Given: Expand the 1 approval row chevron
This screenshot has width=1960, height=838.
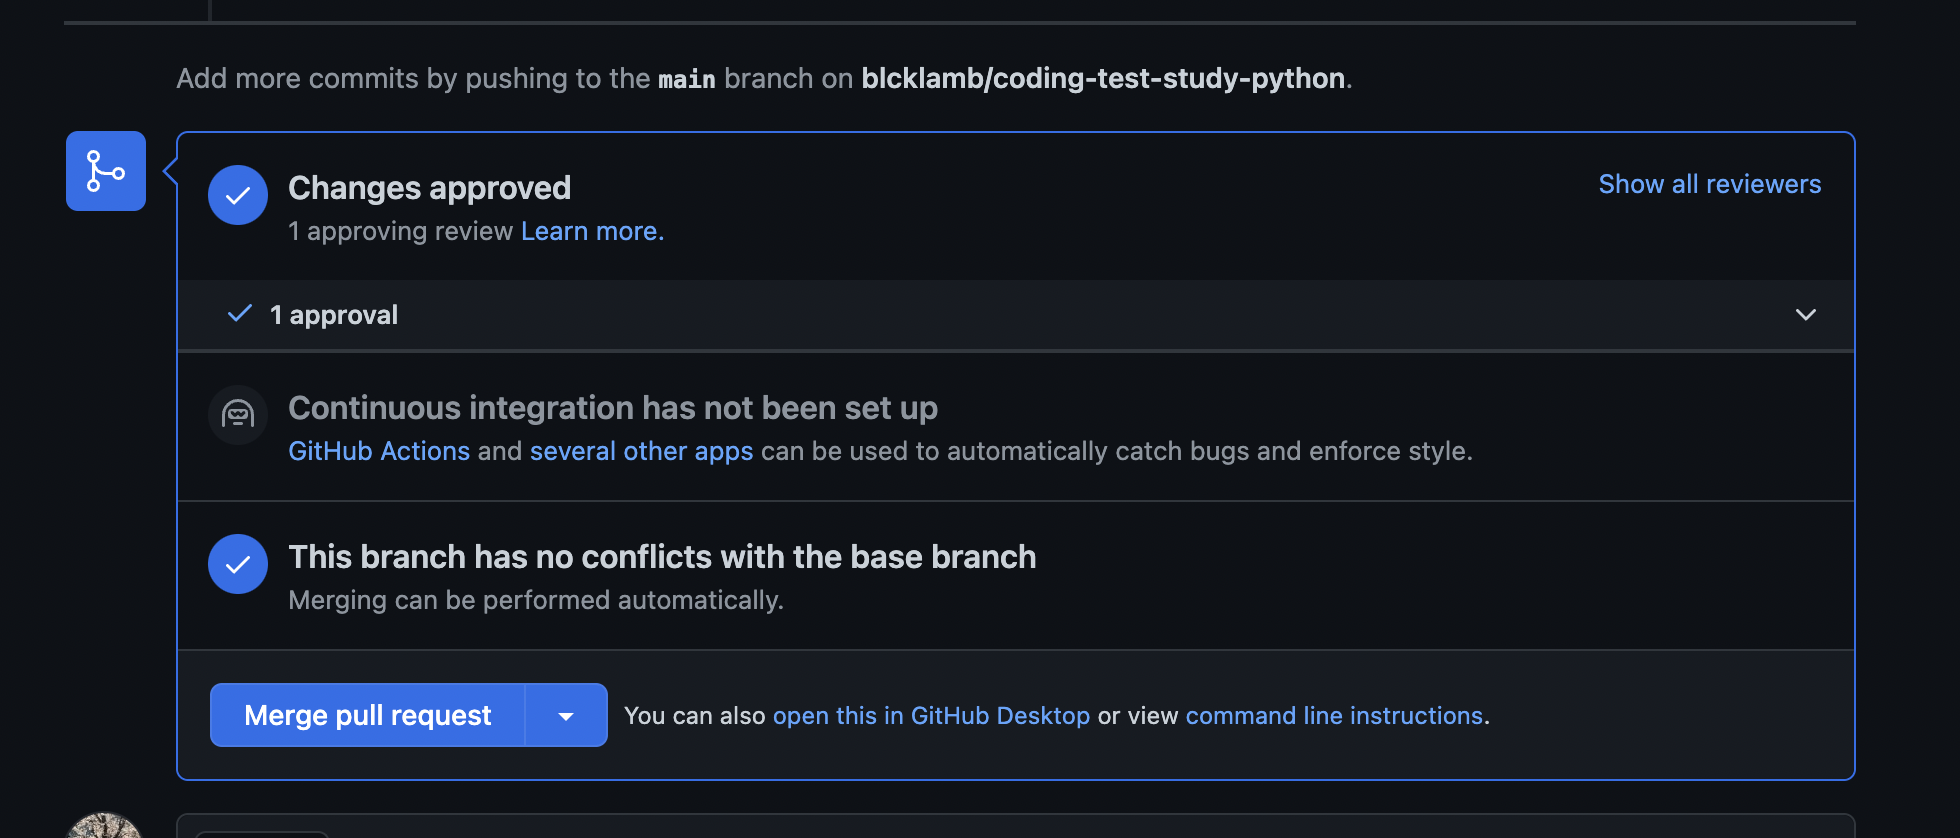Looking at the screenshot, I should click(x=1805, y=315).
